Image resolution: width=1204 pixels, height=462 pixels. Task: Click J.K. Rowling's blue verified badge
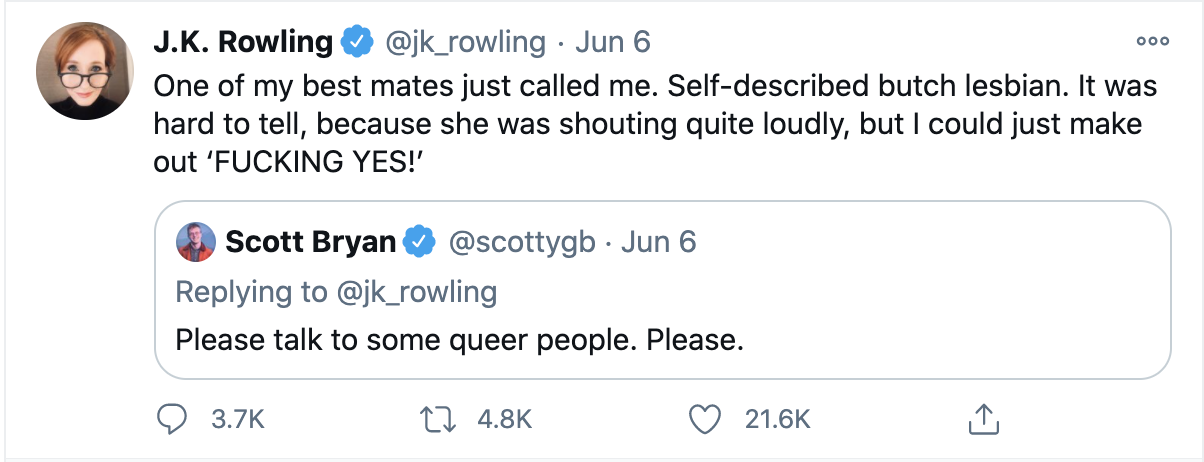(x=356, y=43)
